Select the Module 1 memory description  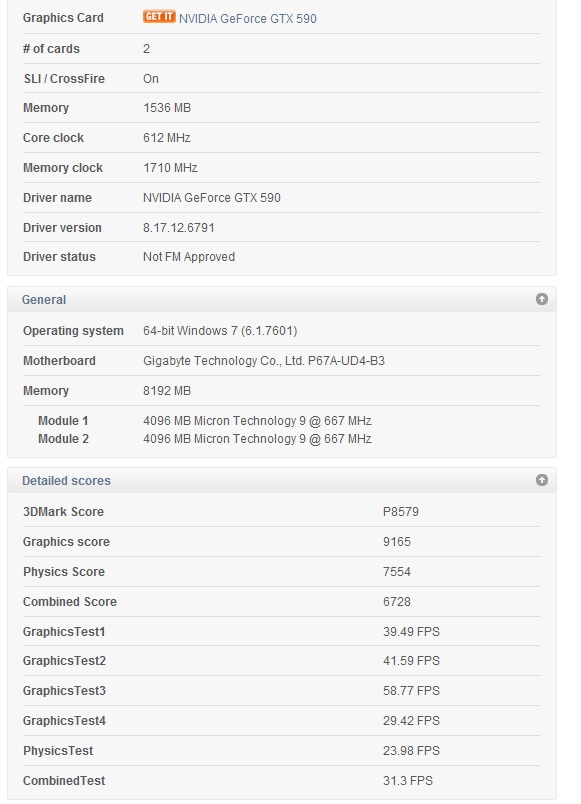pyautogui.click(x=257, y=421)
